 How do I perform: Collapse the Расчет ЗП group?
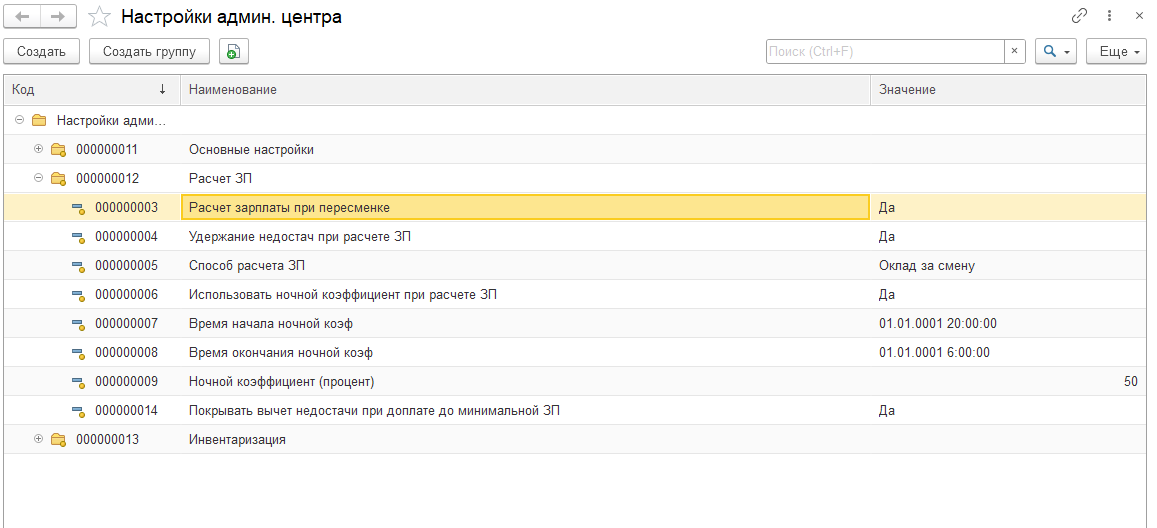39,179
